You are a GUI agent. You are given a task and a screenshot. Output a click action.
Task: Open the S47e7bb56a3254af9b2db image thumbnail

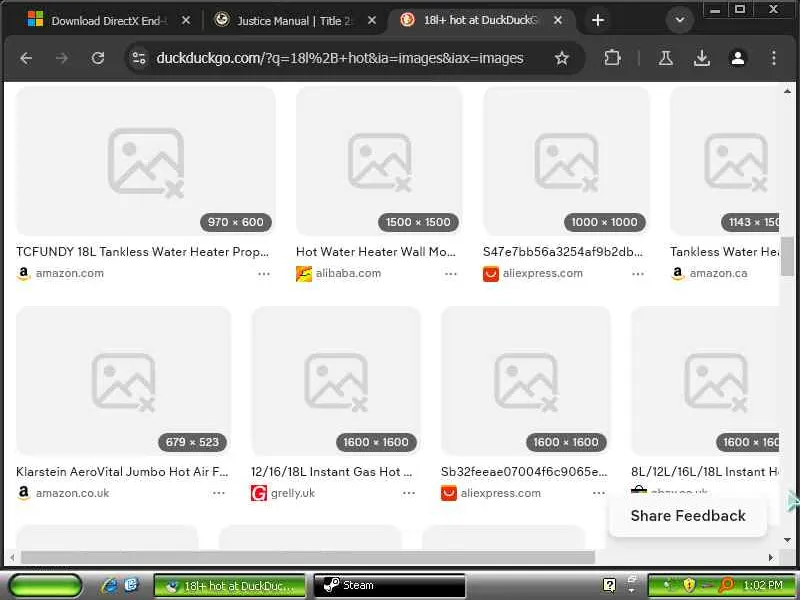coord(566,161)
